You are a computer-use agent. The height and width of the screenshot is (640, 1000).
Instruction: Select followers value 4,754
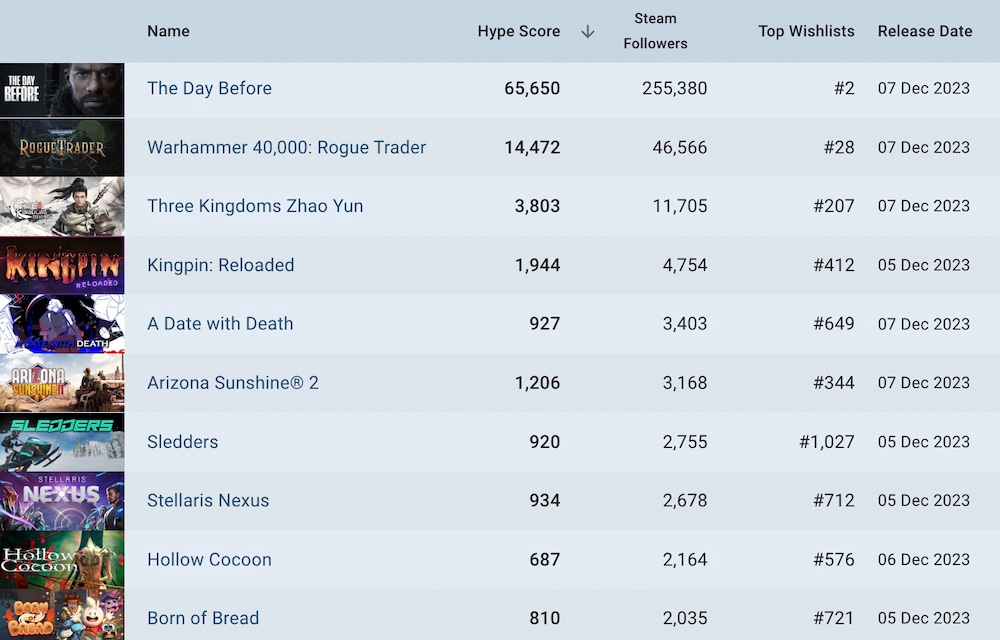[x=684, y=265]
